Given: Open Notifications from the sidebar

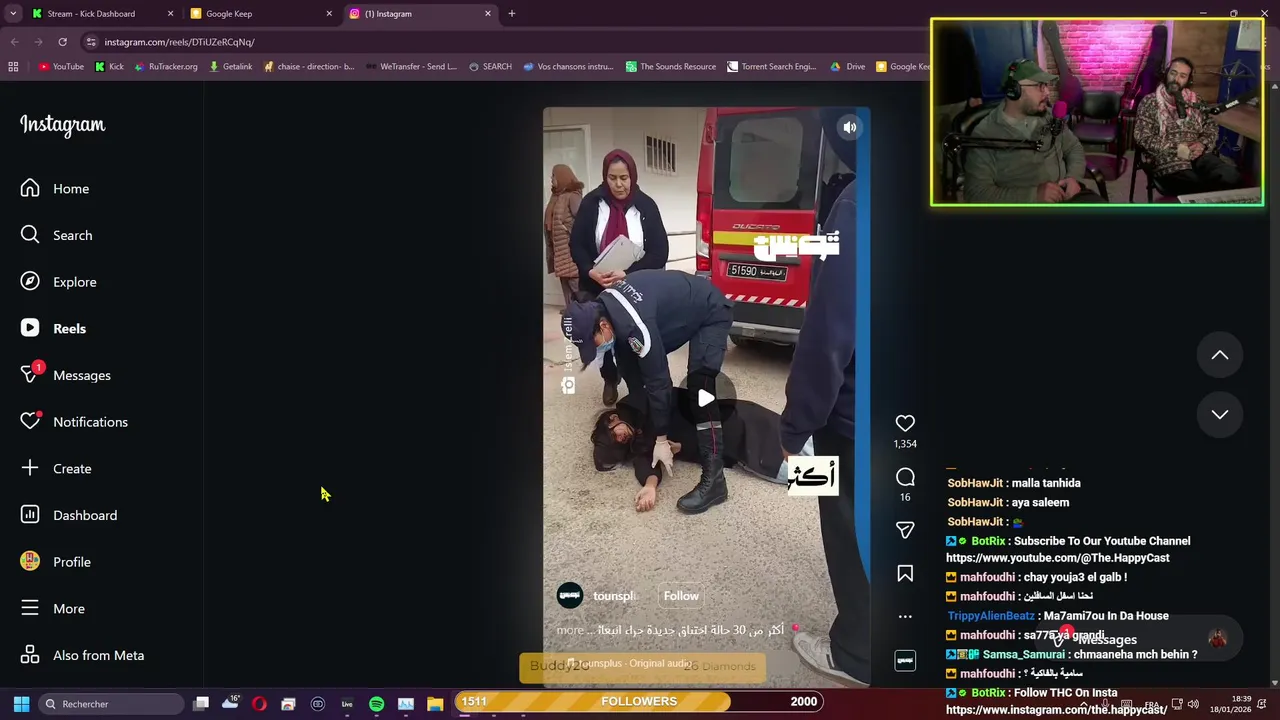Looking at the screenshot, I should coord(74,422).
